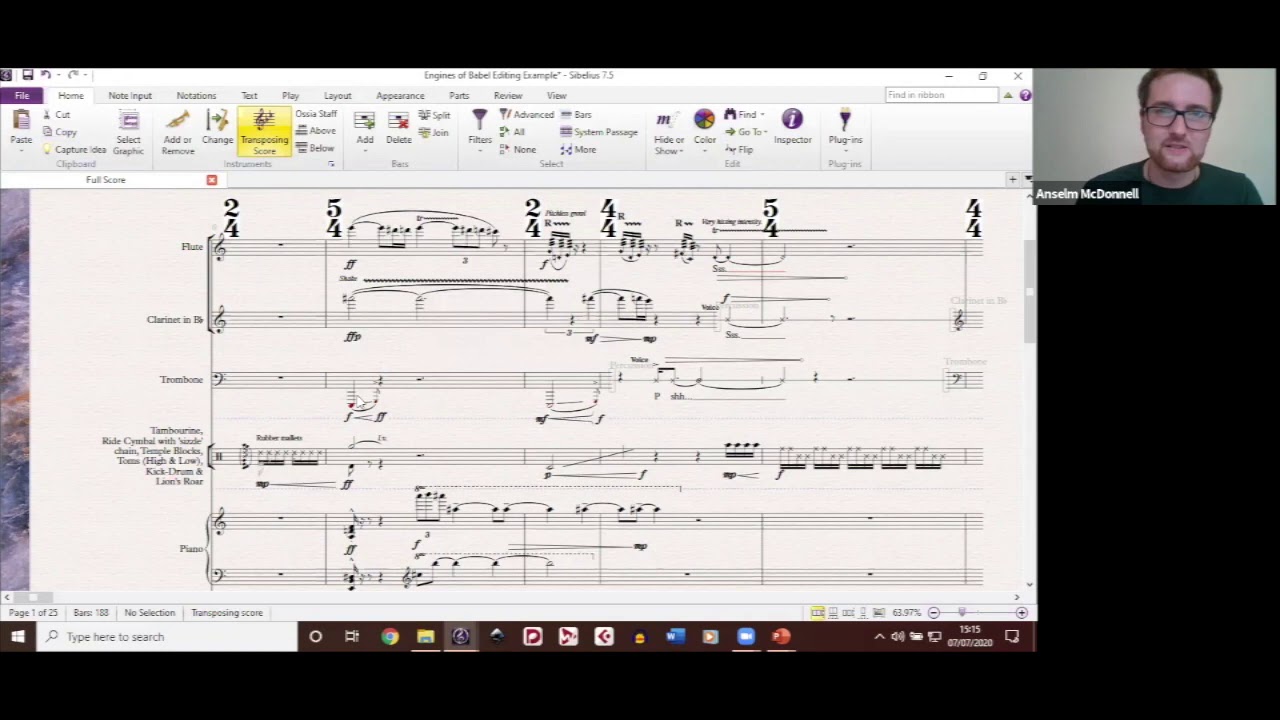
Task: Click the Color wheel icon
Action: coord(705,120)
